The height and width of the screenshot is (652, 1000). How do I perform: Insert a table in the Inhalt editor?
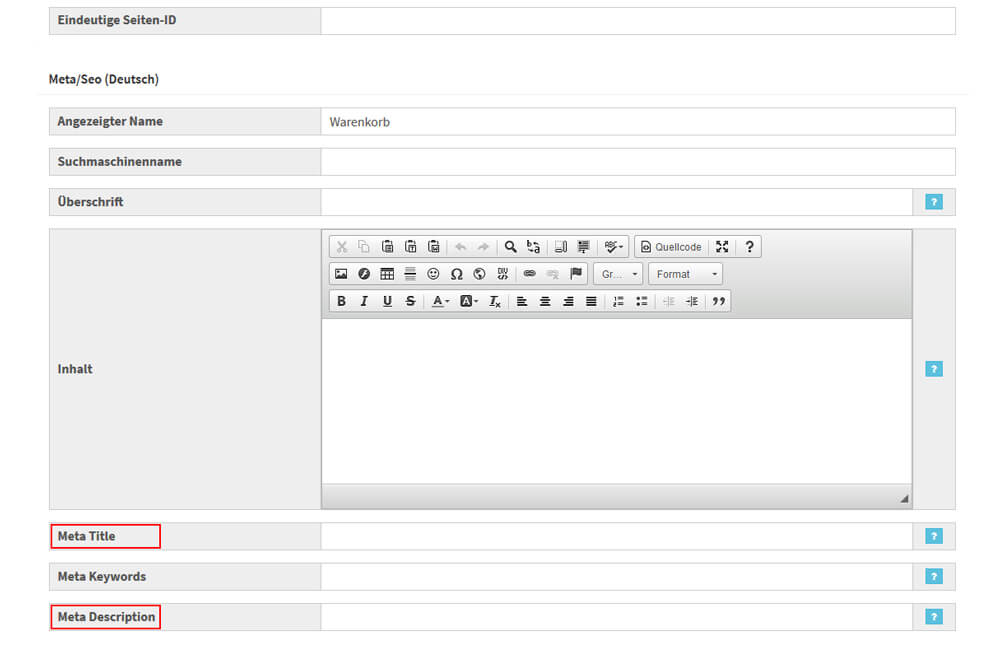tap(387, 274)
